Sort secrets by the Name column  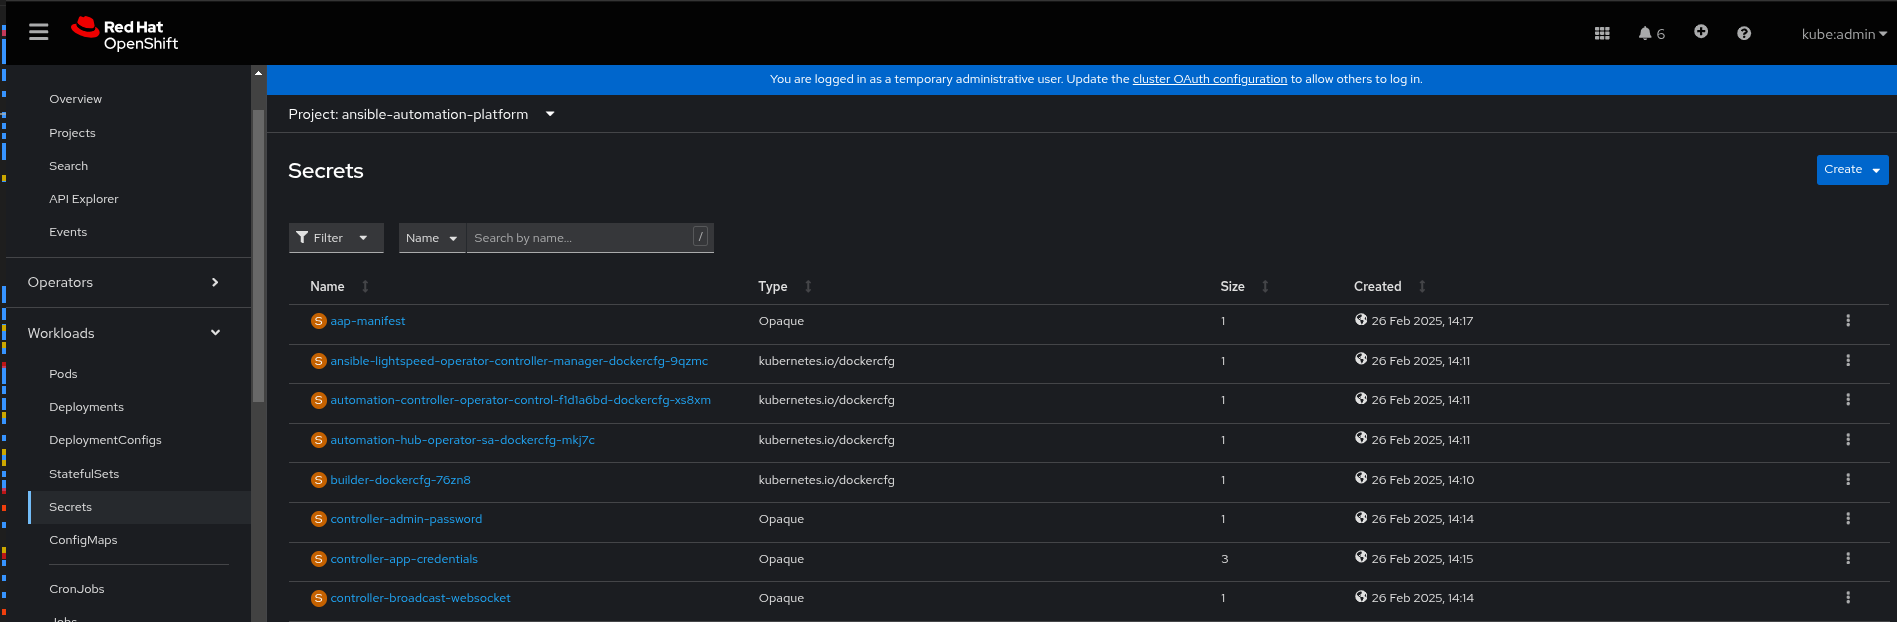(328, 287)
